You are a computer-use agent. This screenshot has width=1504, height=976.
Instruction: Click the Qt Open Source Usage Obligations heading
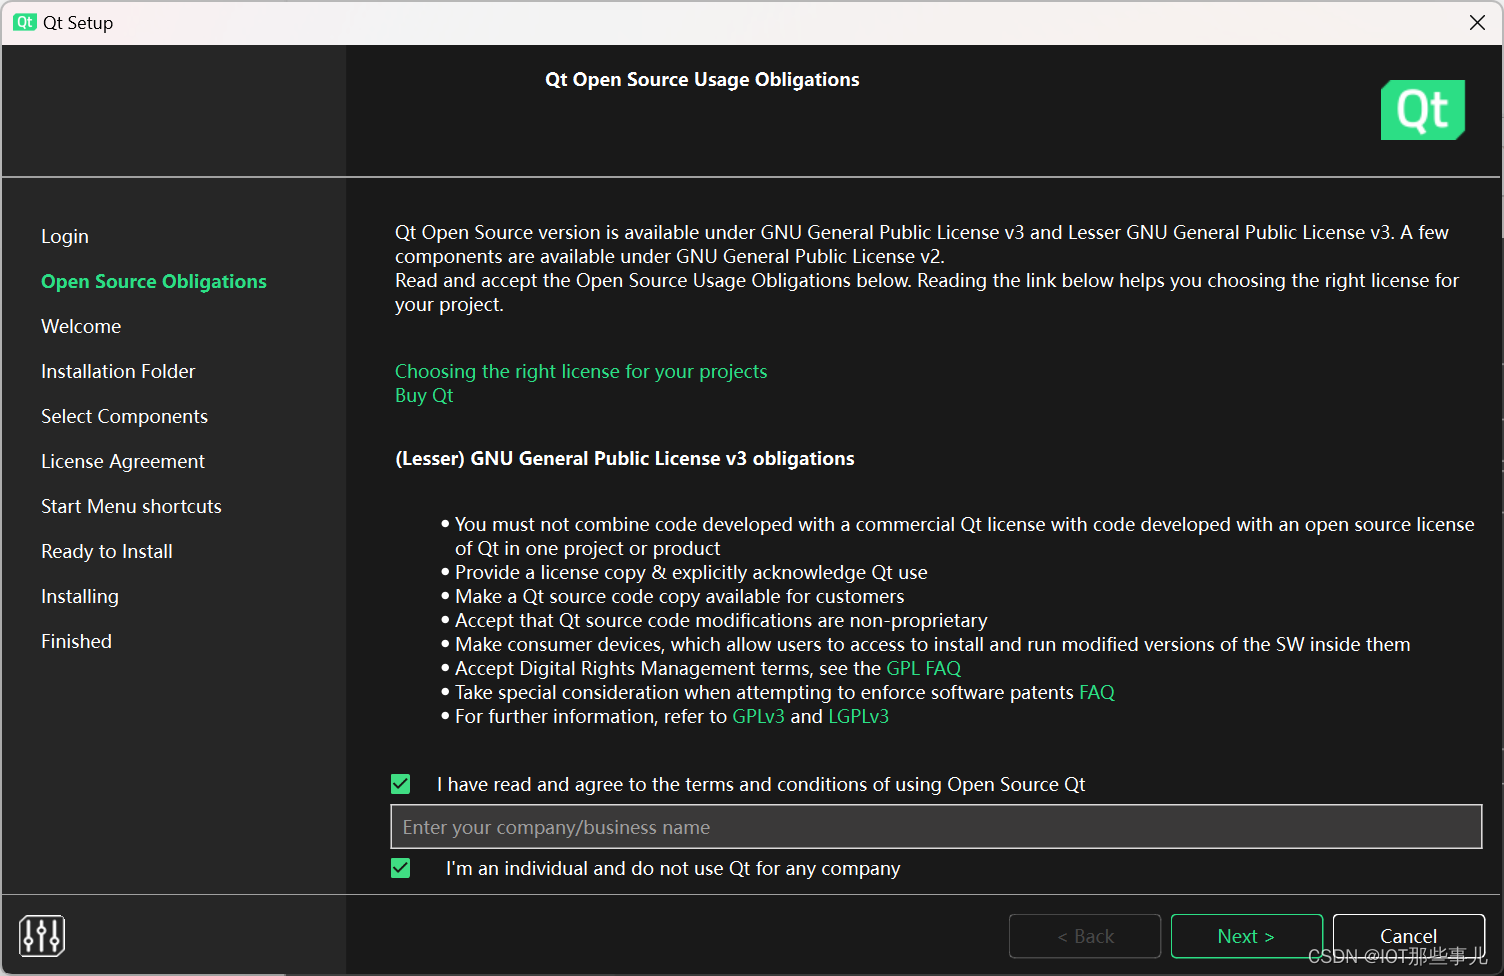pyautogui.click(x=702, y=79)
